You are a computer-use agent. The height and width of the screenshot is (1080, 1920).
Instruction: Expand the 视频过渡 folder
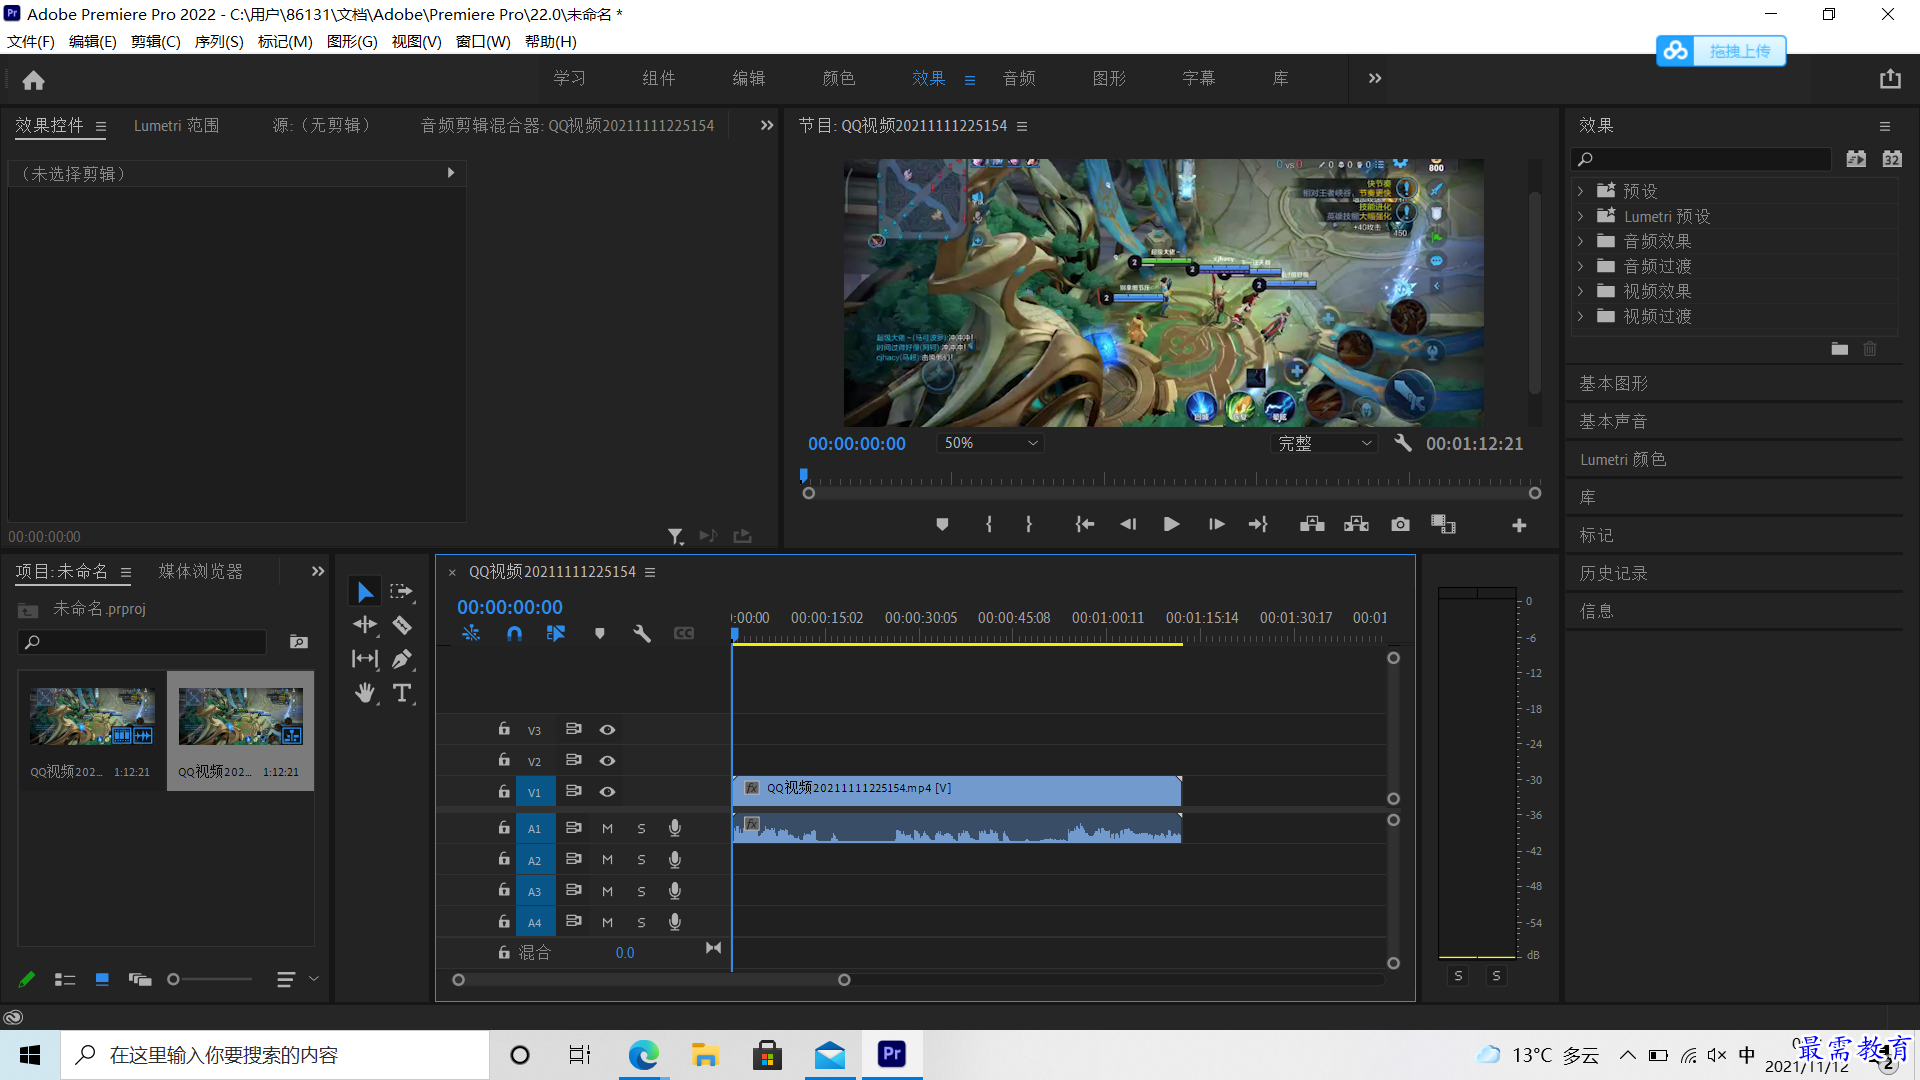click(x=1580, y=316)
